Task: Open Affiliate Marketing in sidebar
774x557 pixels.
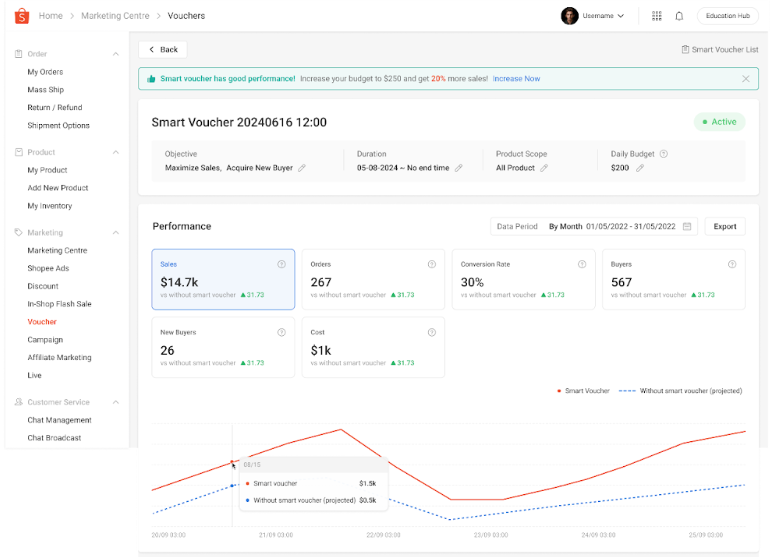Action: click(59, 358)
